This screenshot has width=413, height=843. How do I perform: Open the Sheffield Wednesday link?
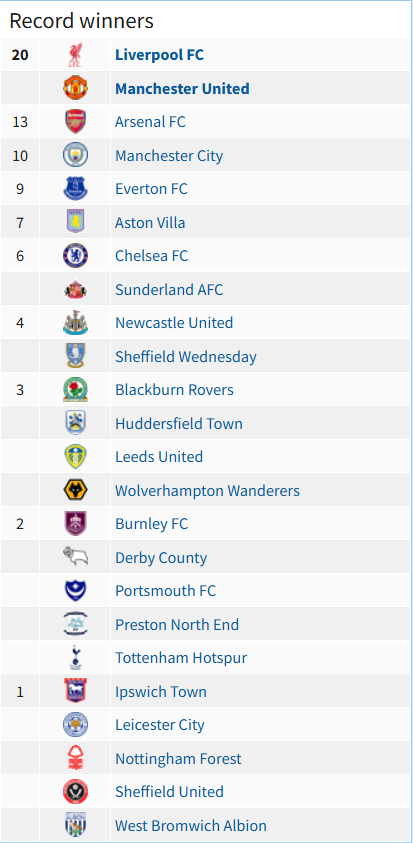coord(186,356)
